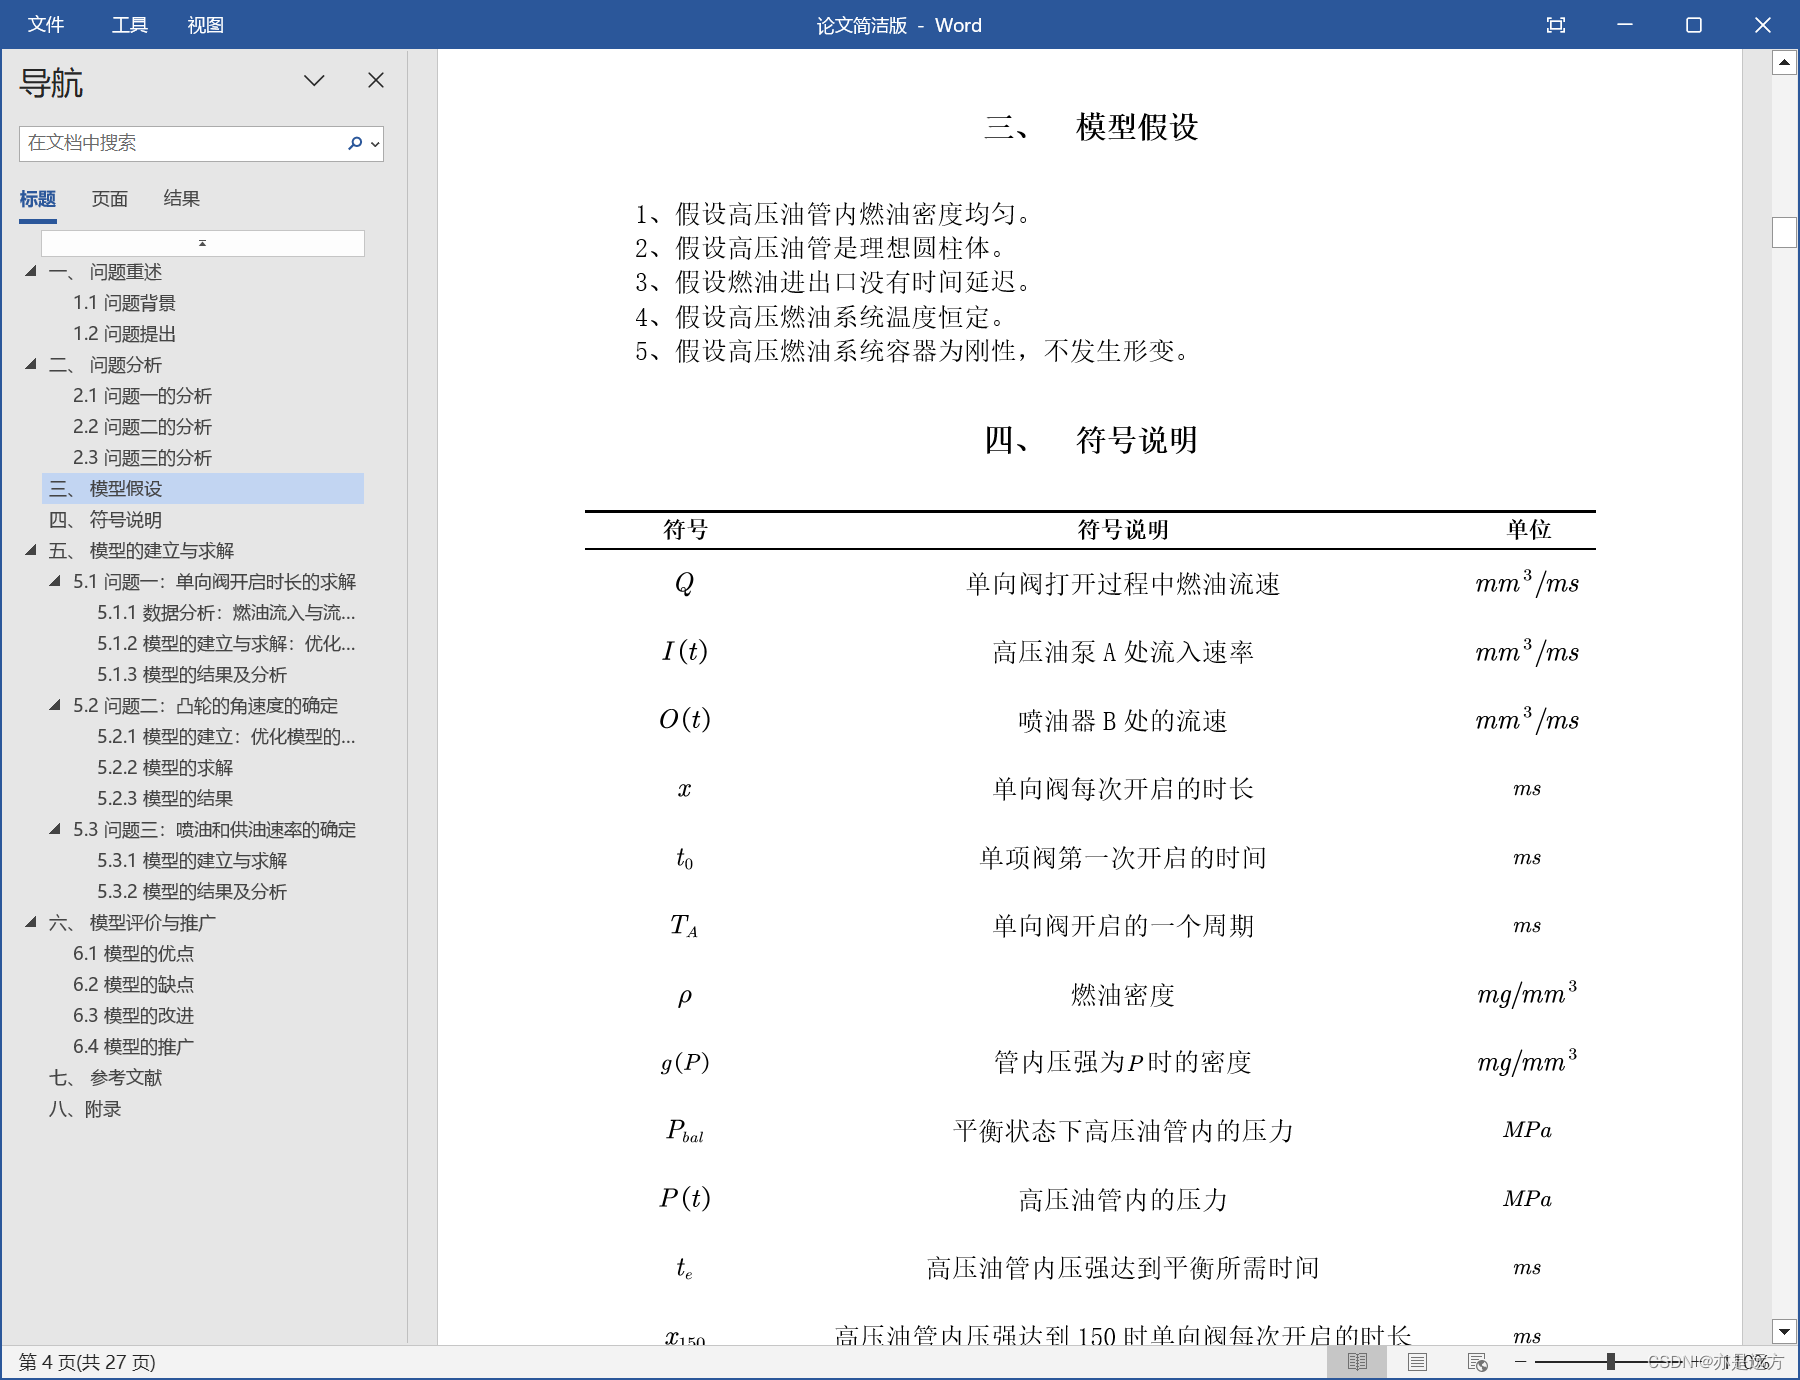Screen dimensions: 1800x1380
Task: Click the 高压油管内的压力 table cell
Action: (1123, 1200)
